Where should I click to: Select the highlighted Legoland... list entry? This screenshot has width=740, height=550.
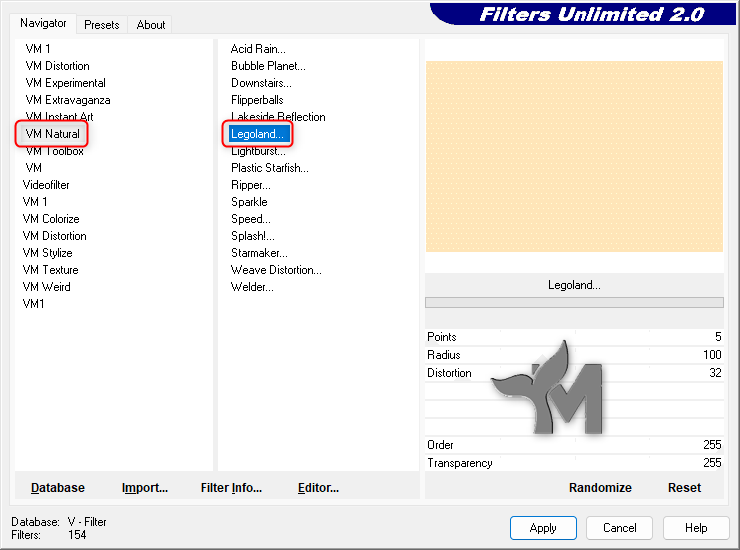click(258, 134)
